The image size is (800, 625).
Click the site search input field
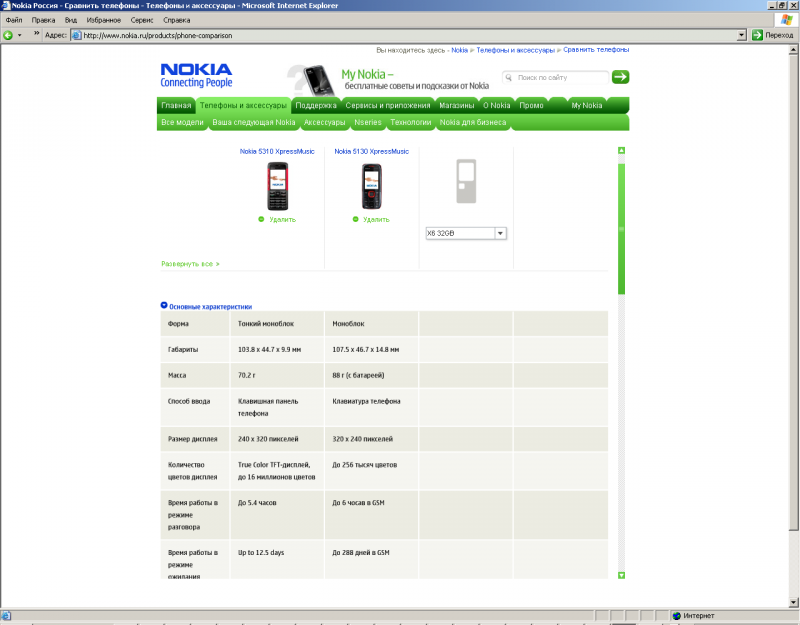[x=560, y=77]
